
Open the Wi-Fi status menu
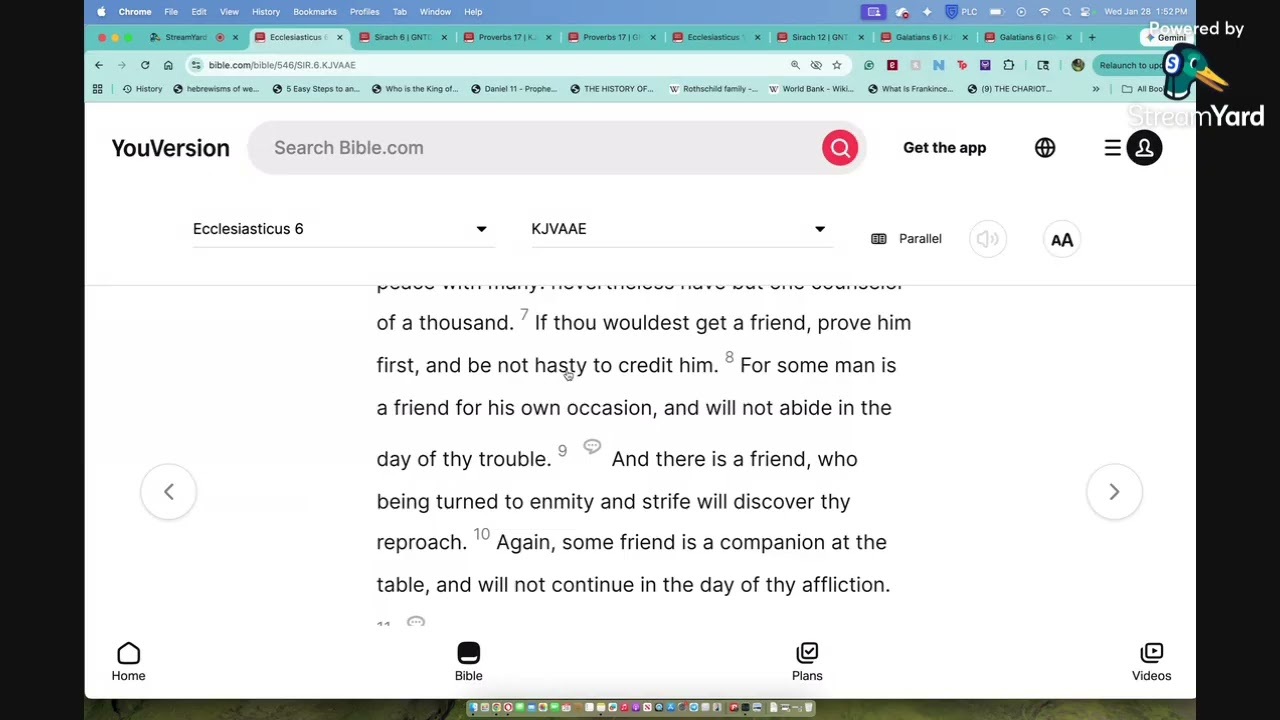click(1044, 12)
